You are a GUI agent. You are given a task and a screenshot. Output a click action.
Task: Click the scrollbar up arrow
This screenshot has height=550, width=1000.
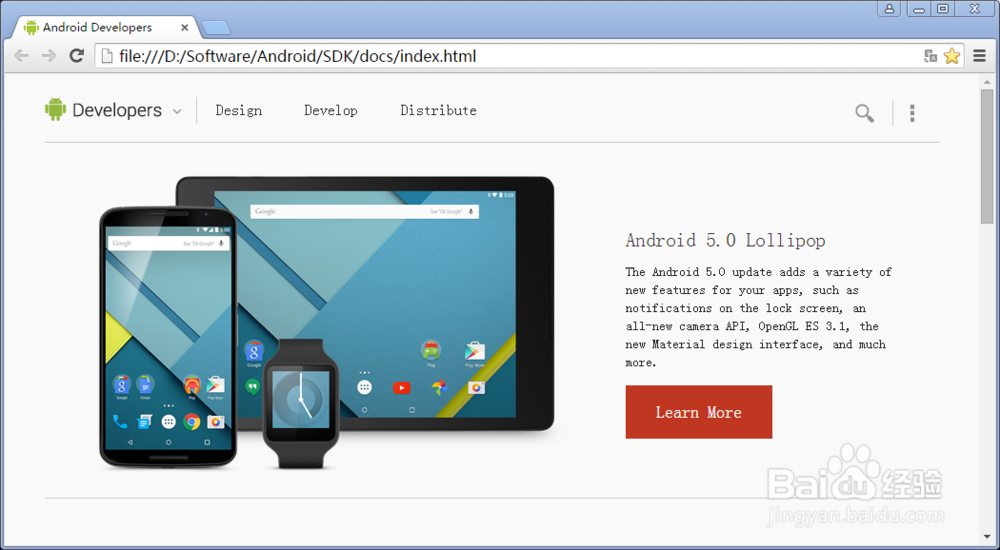987,82
